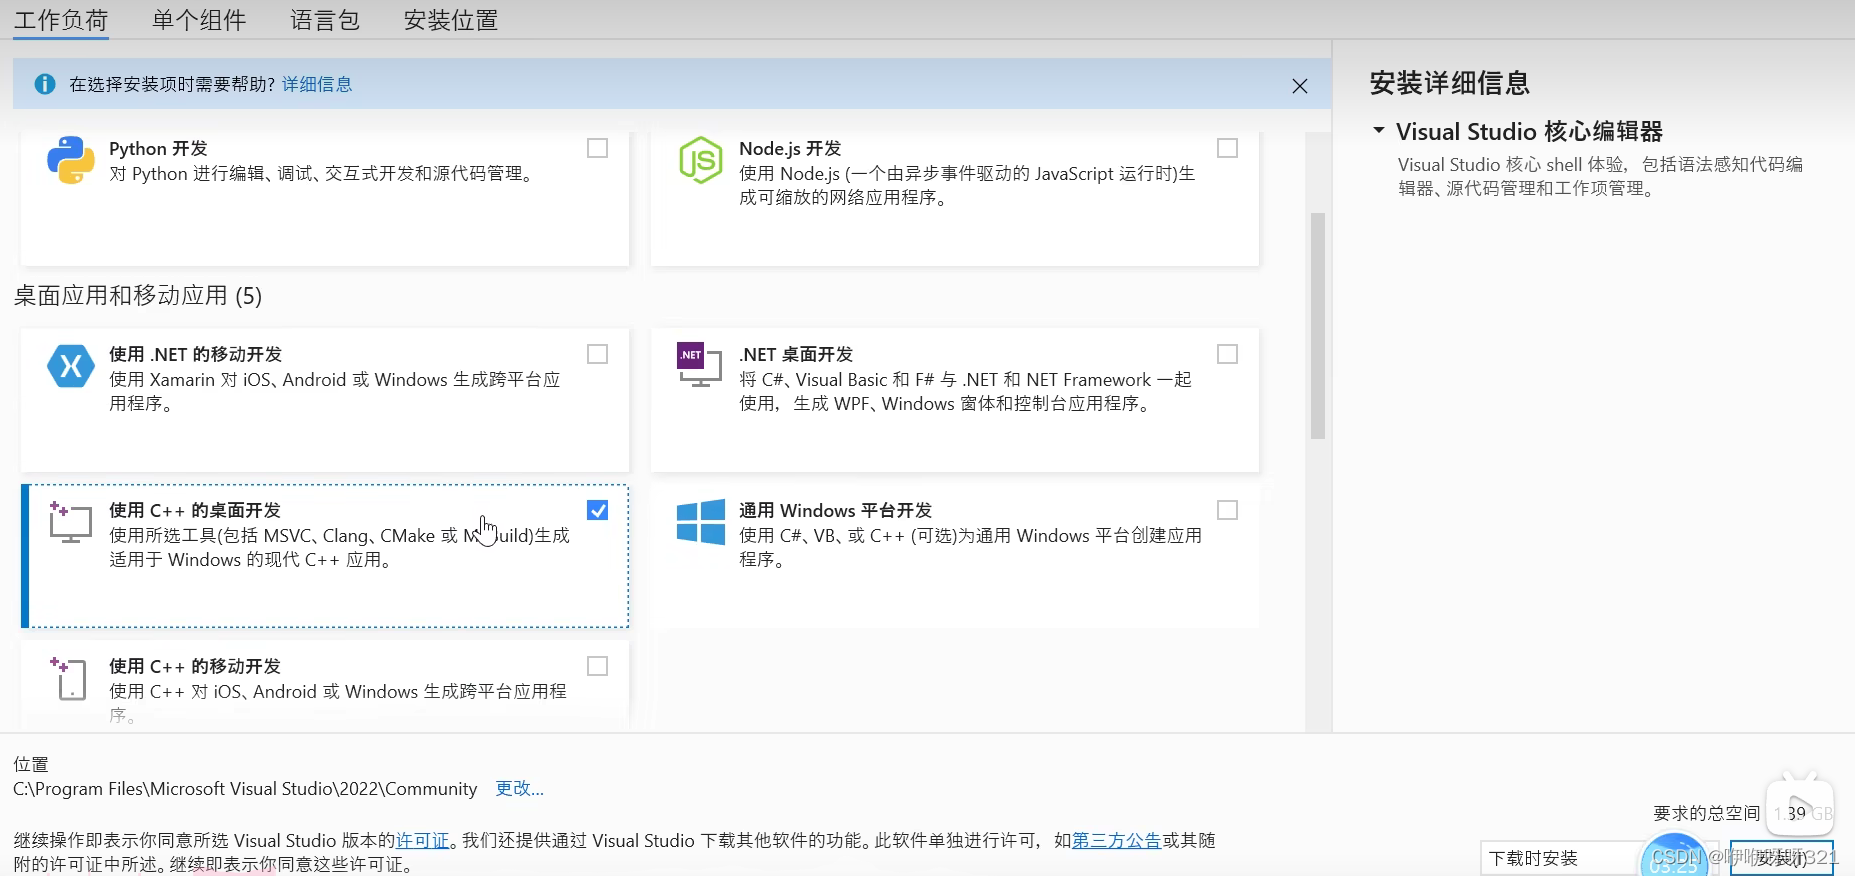The width and height of the screenshot is (1855, 876).
Task: Select the Node.js 开发 card title
Action: 790,148
